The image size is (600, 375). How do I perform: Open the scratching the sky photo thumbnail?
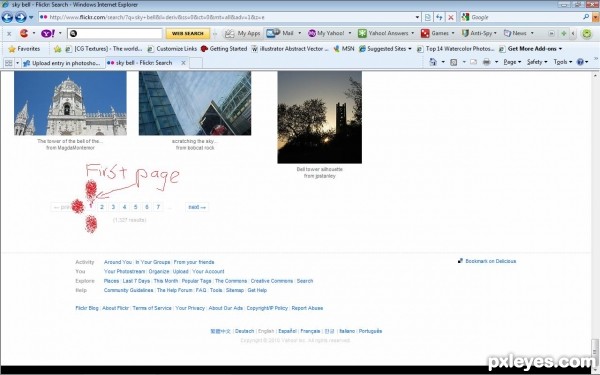(x=195, y=103)
